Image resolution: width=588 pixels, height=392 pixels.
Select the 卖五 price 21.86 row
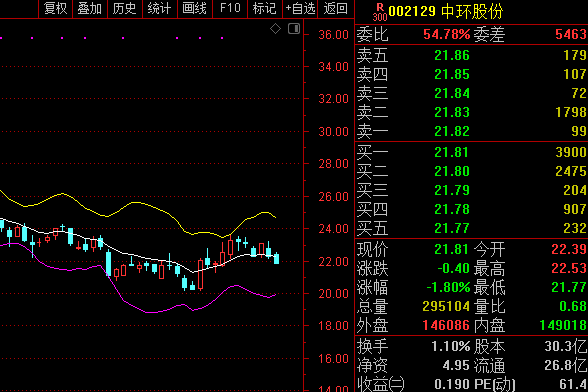click(x=471, y=56)
